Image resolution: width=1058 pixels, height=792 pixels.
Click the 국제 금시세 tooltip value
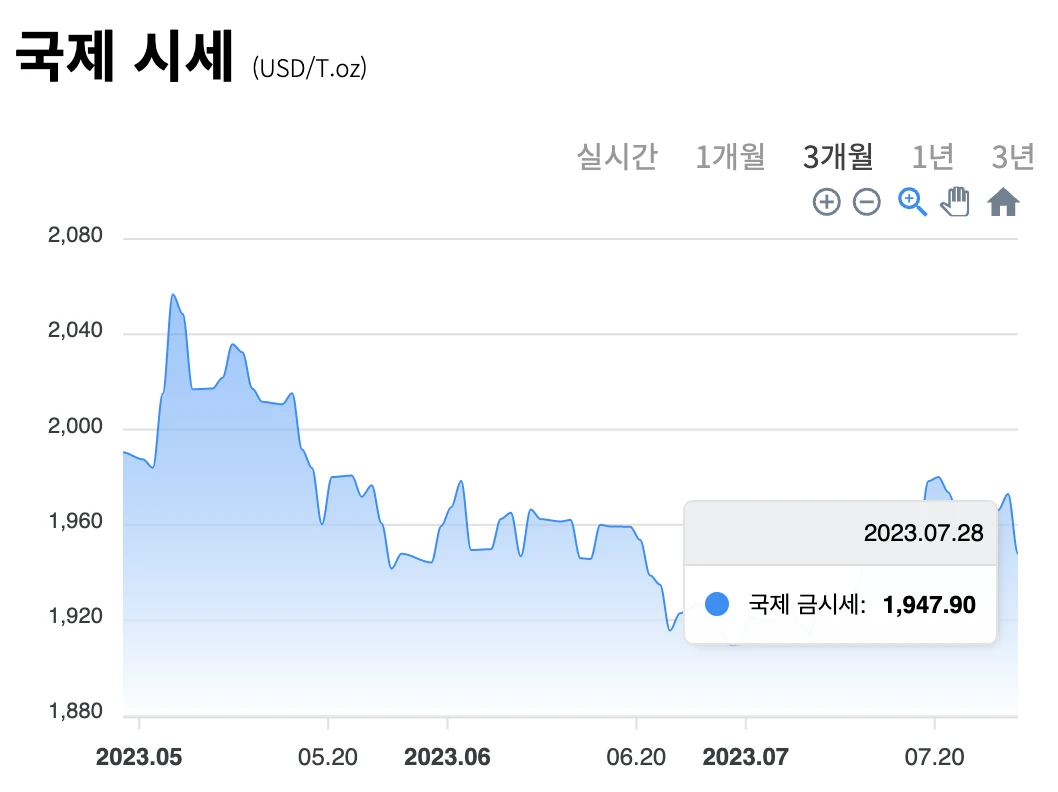[930, 604]
